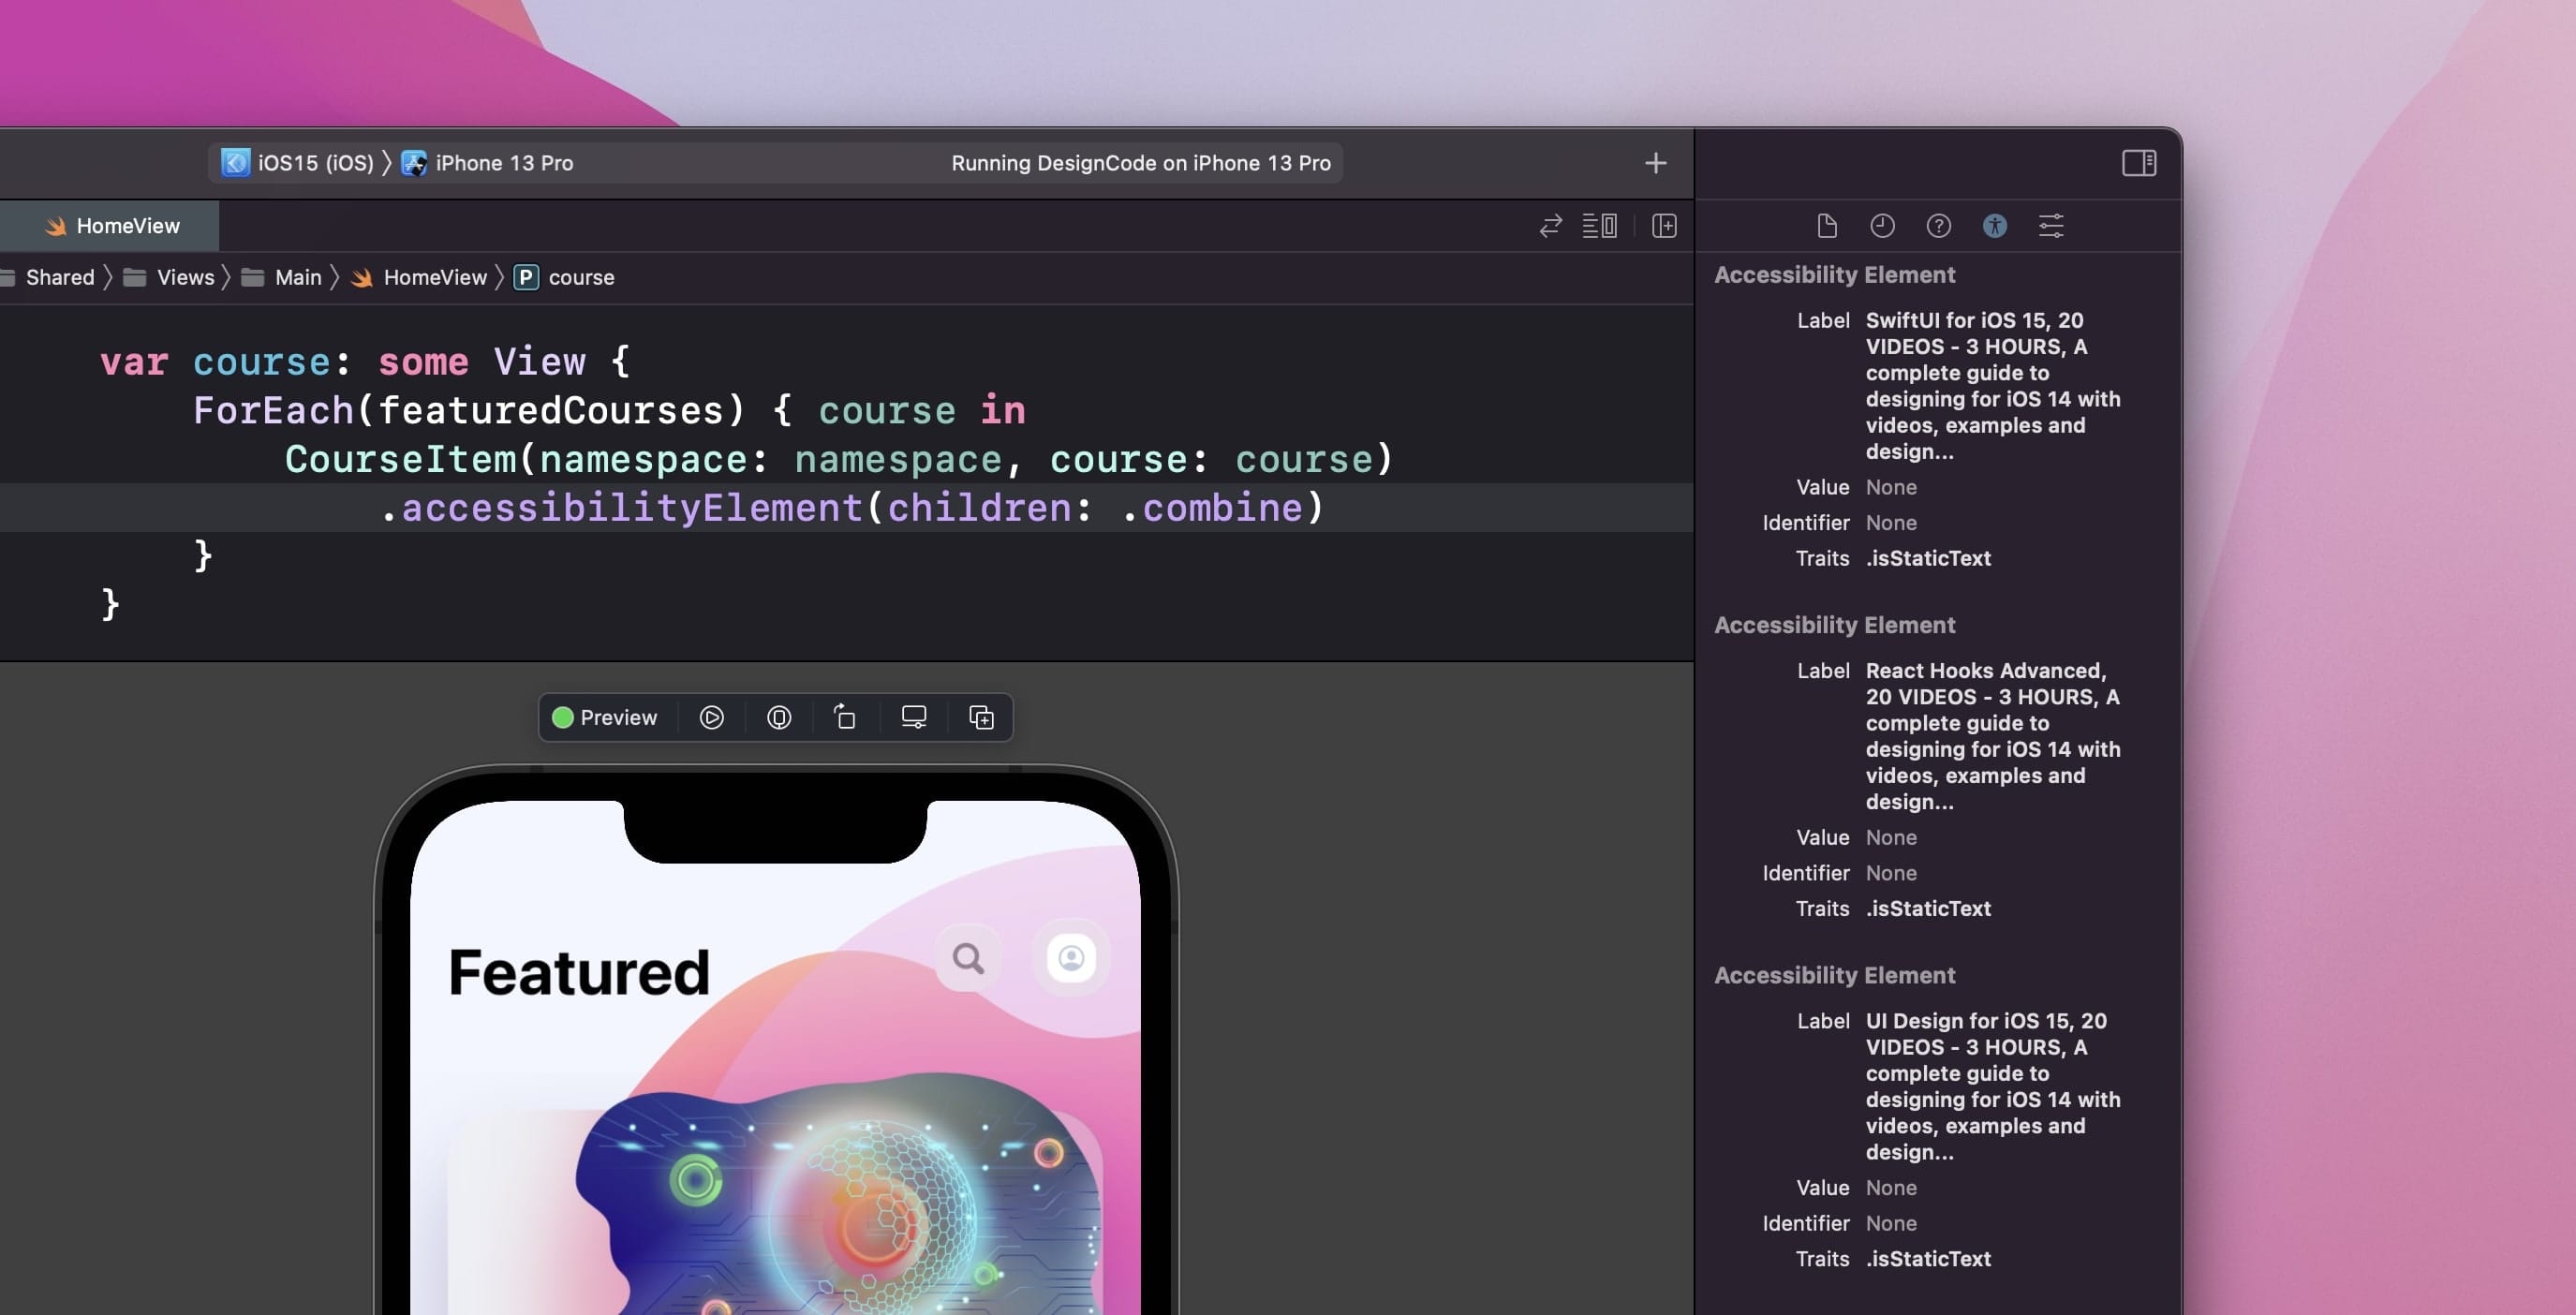2576x1315 pixels.
Task: Toggle the Preview status indicator button
Action: (x=605, y=718)
